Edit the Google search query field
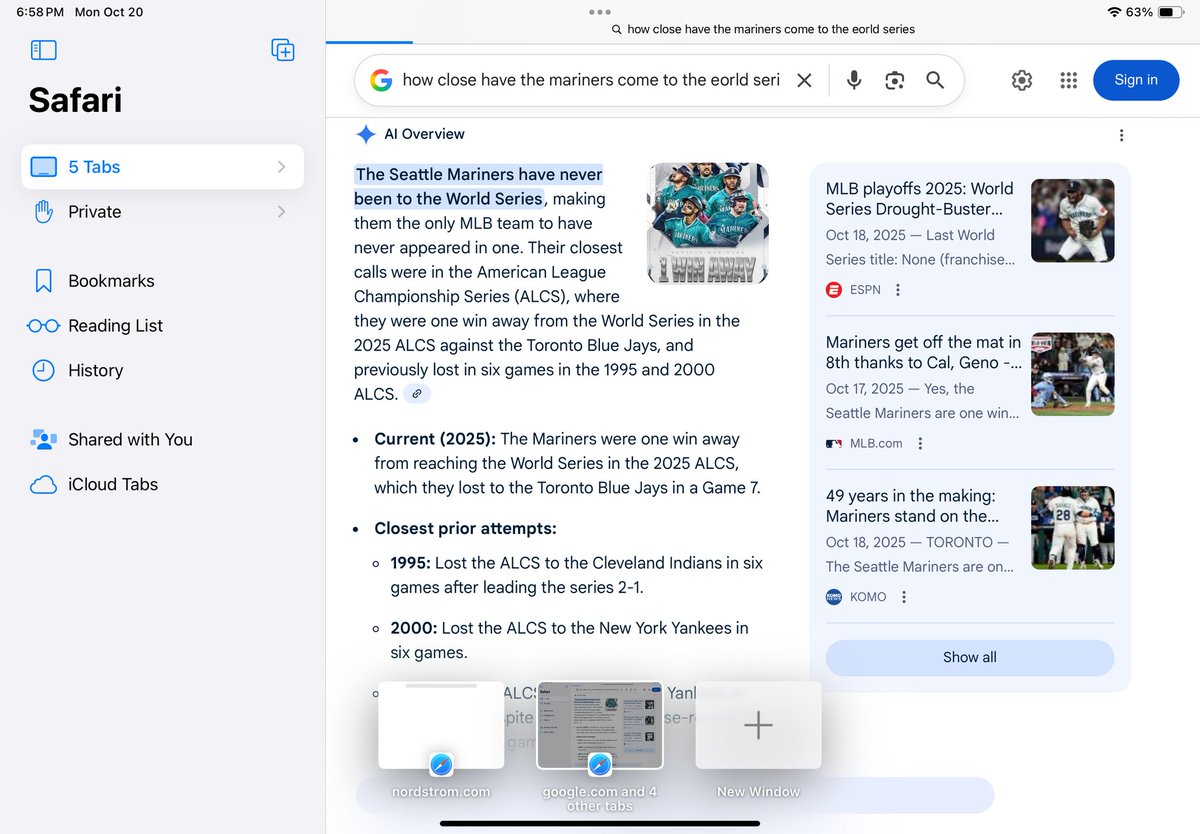 pyautogui.click(x=591, y=80)
